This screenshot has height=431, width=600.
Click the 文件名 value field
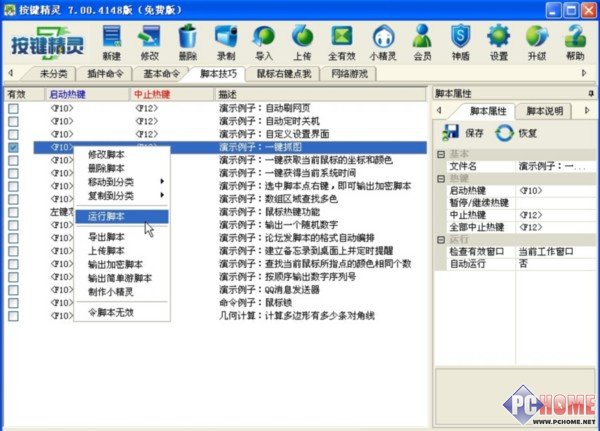pyautogui.click(x=555, y=165)
